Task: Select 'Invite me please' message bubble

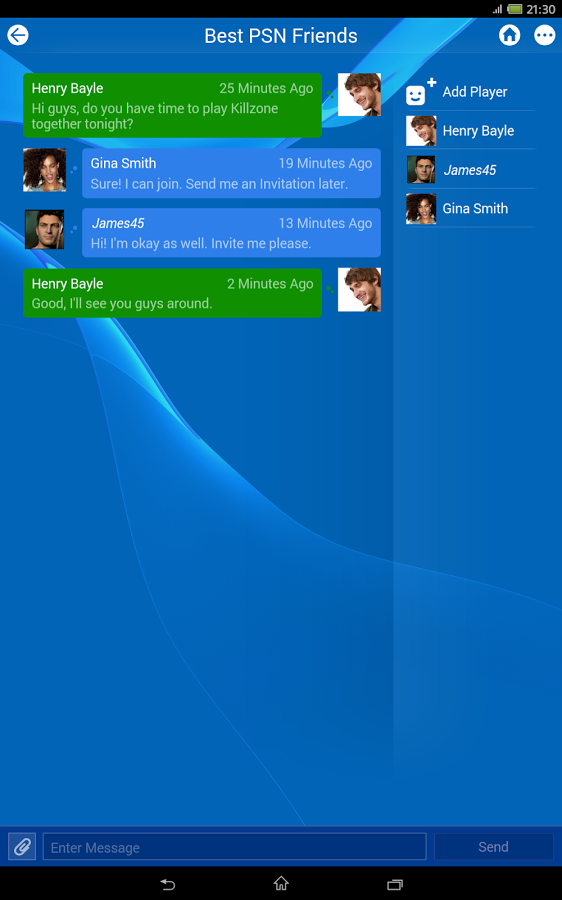Action: [x=231, y=232]
